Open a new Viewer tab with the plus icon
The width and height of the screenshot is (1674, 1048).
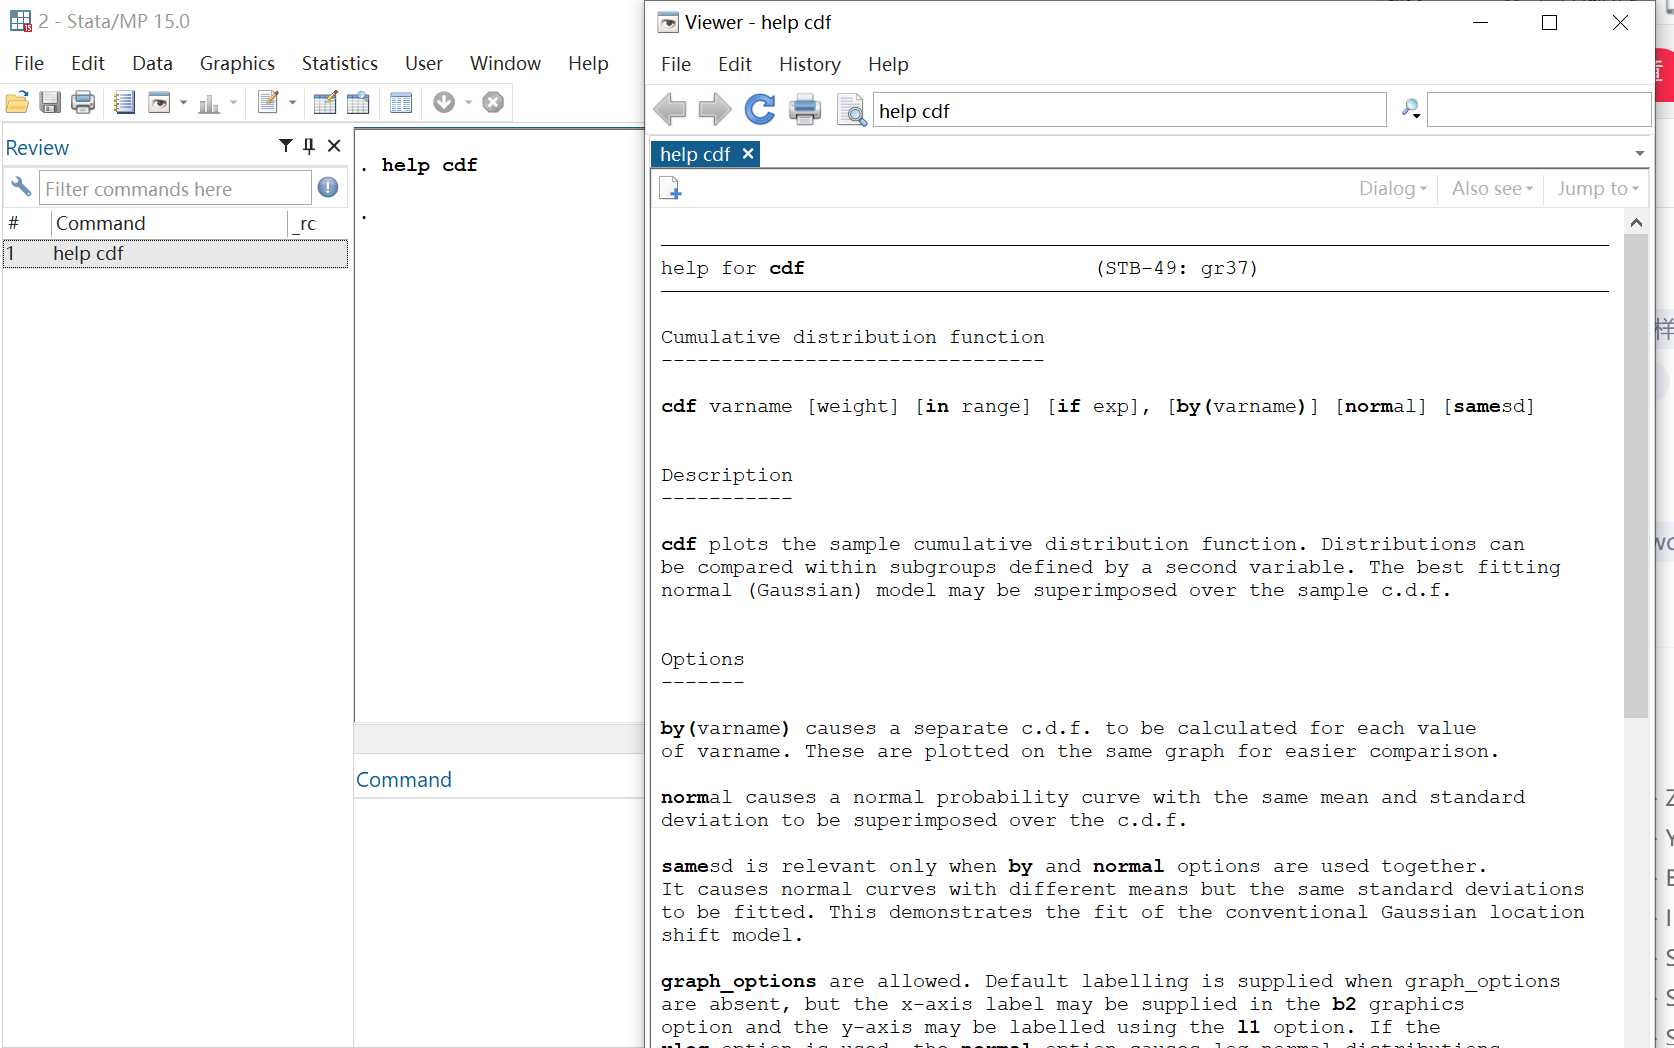670,188
